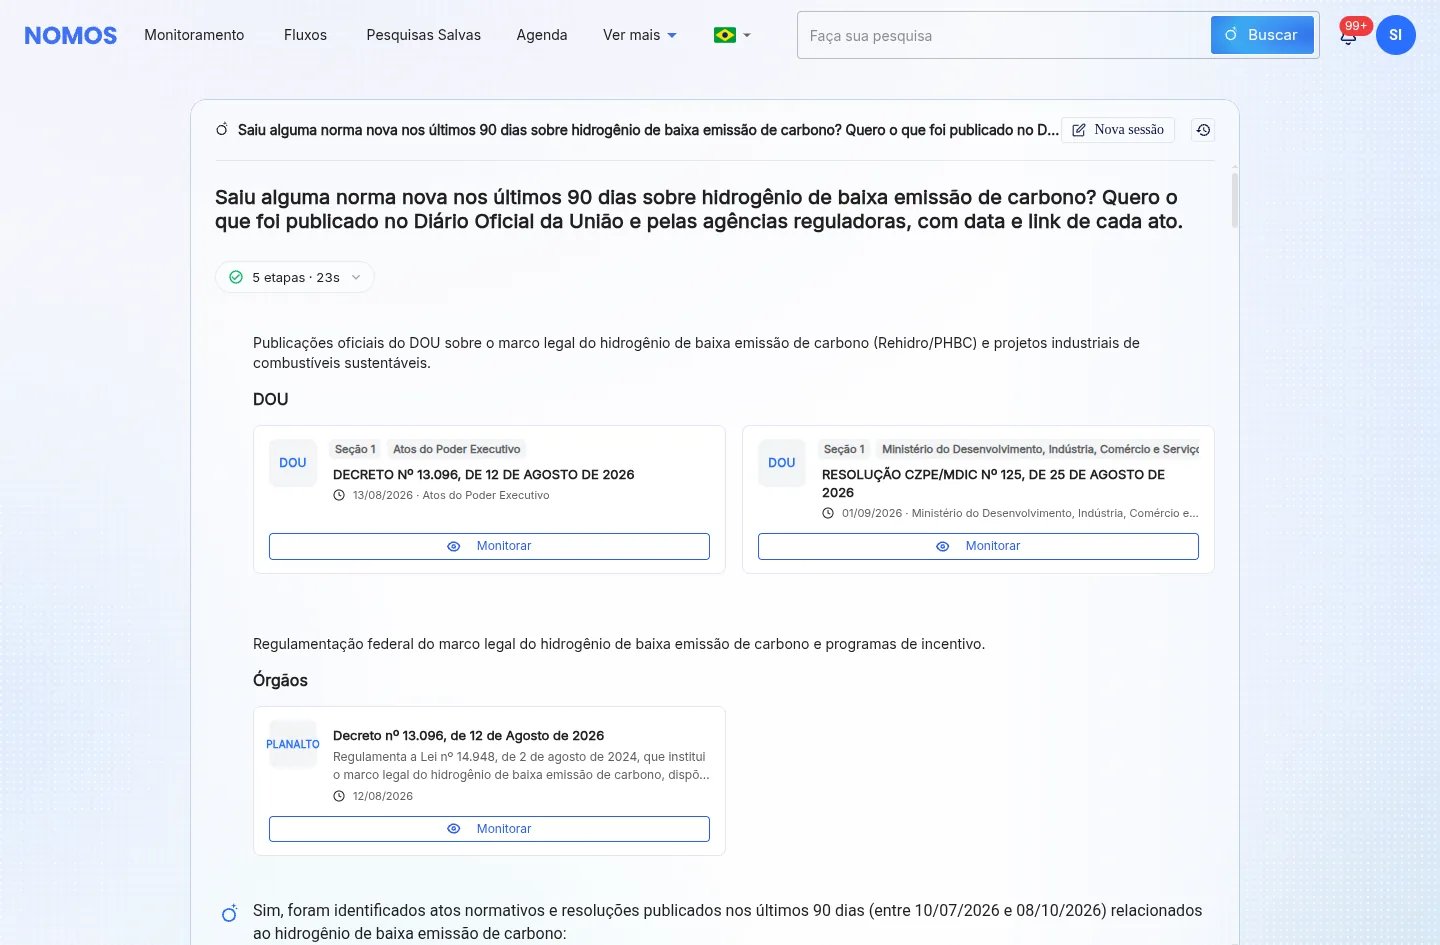Open DECRETO Nº 13.096, DE 12 DE AGOSTO title

click(x=484, y=475)
